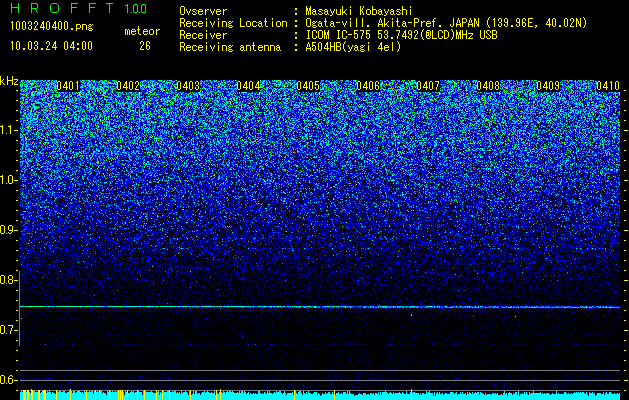Click the bright horizontal carrier signal line

point(320,307)
